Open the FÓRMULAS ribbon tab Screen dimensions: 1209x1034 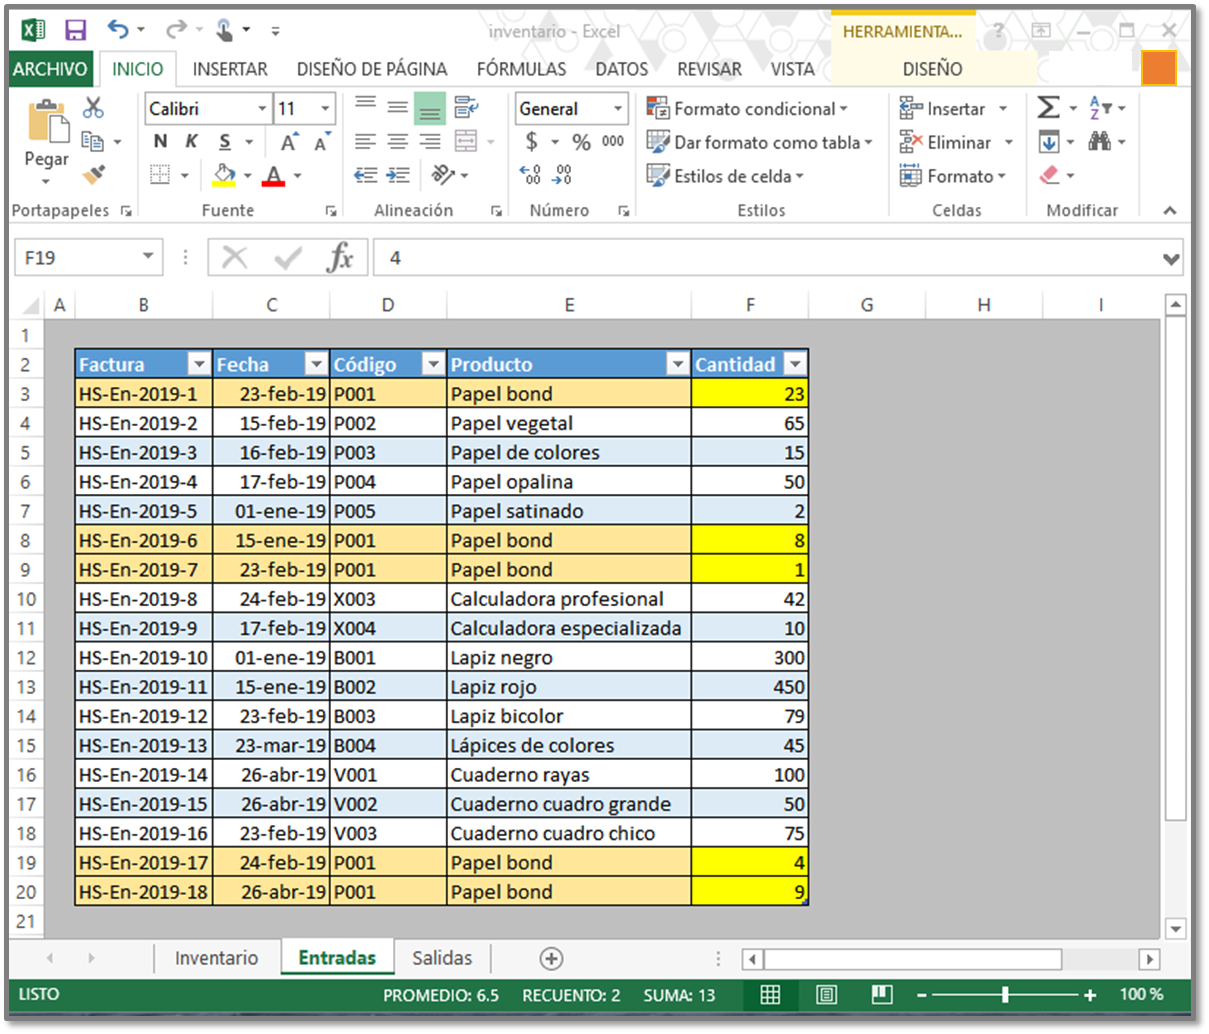(521, 69)
